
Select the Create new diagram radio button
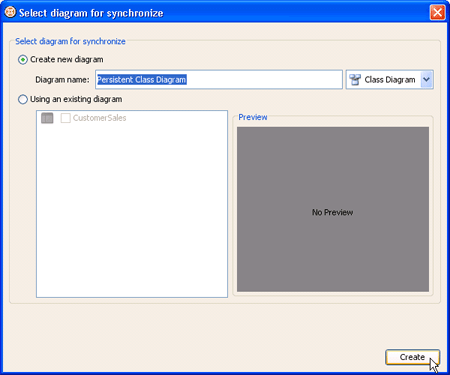click(23, 60)
